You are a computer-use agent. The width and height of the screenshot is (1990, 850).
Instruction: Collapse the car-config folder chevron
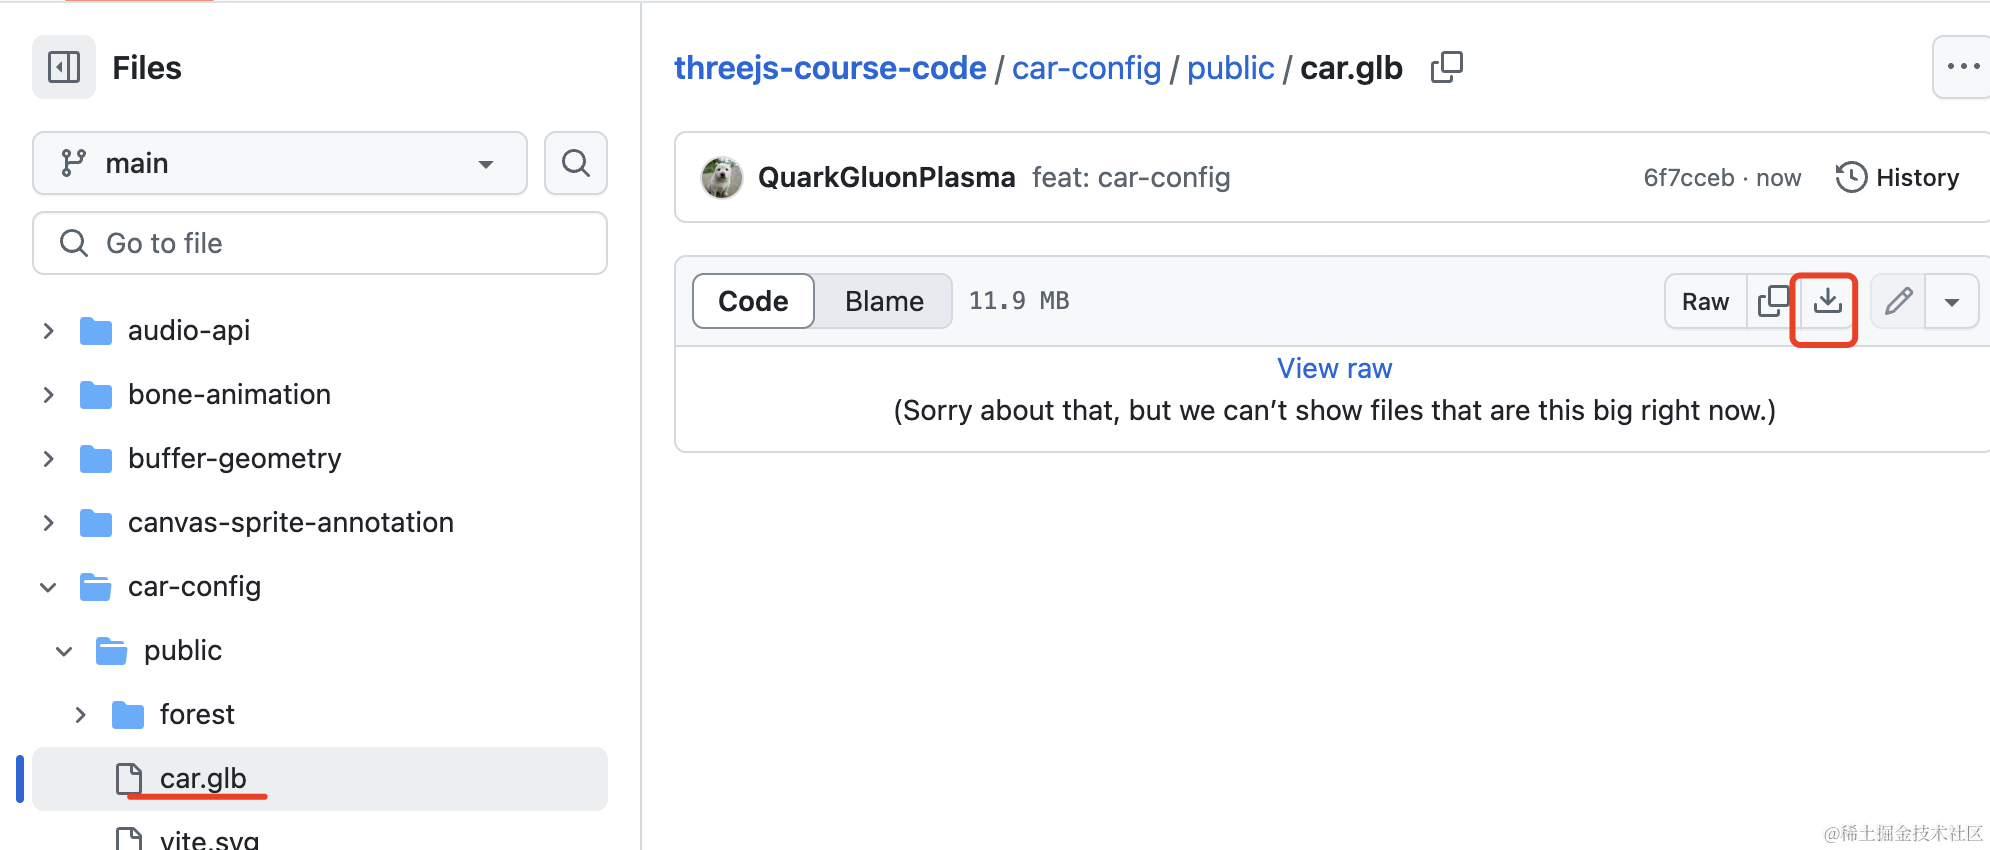click(48, 587)
